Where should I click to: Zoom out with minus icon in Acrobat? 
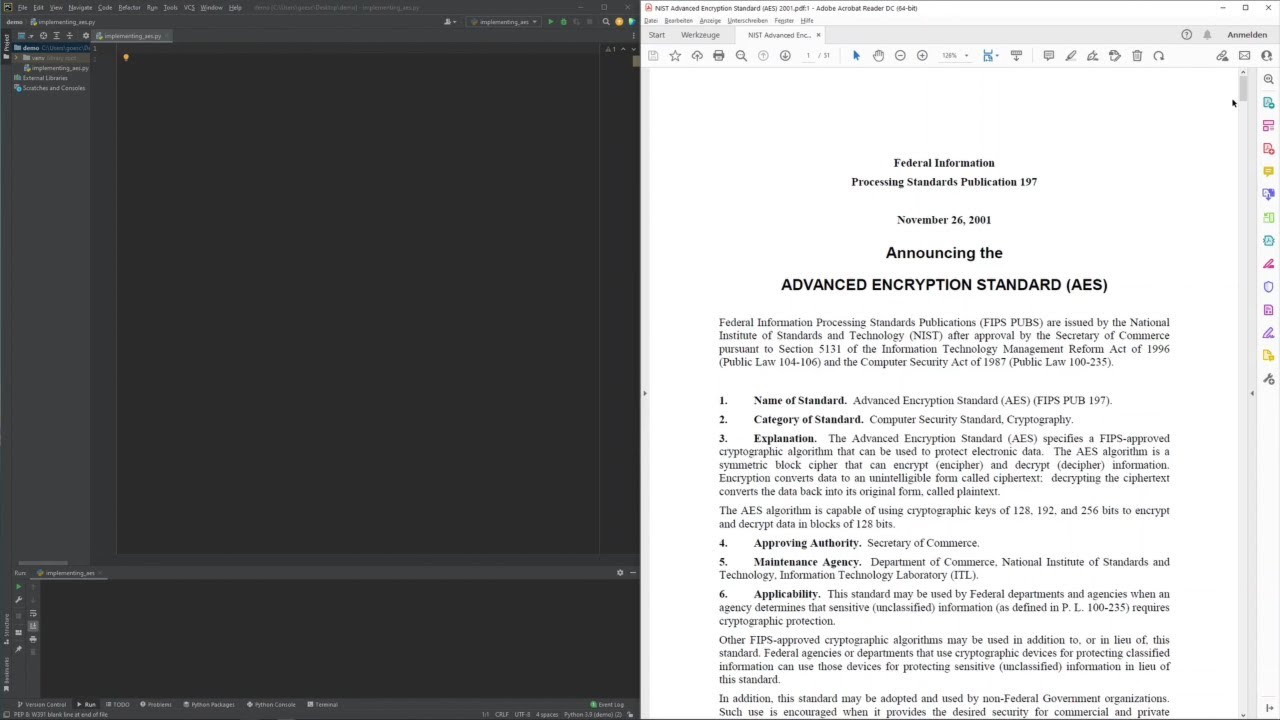(x=900, y=56)
